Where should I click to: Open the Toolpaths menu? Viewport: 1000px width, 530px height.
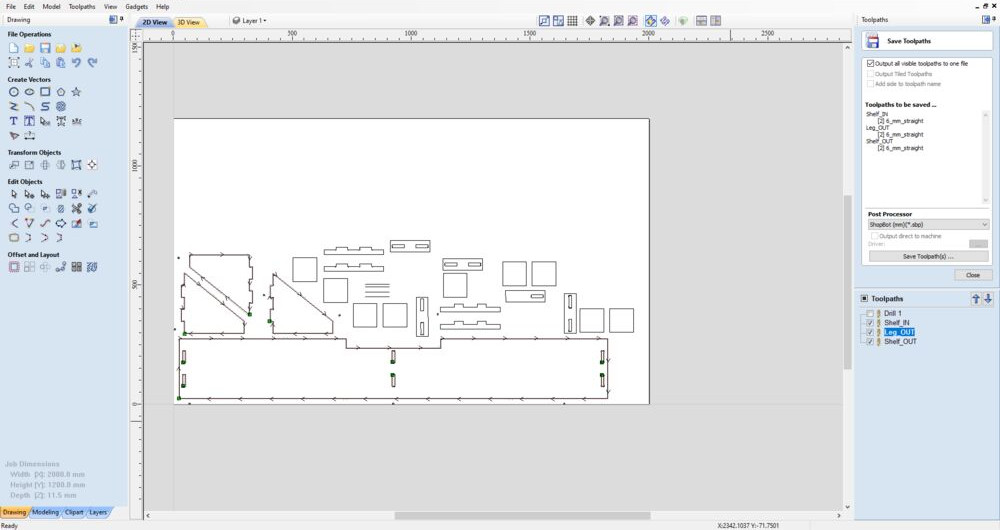pyautogui.click(x=82, y=6)
